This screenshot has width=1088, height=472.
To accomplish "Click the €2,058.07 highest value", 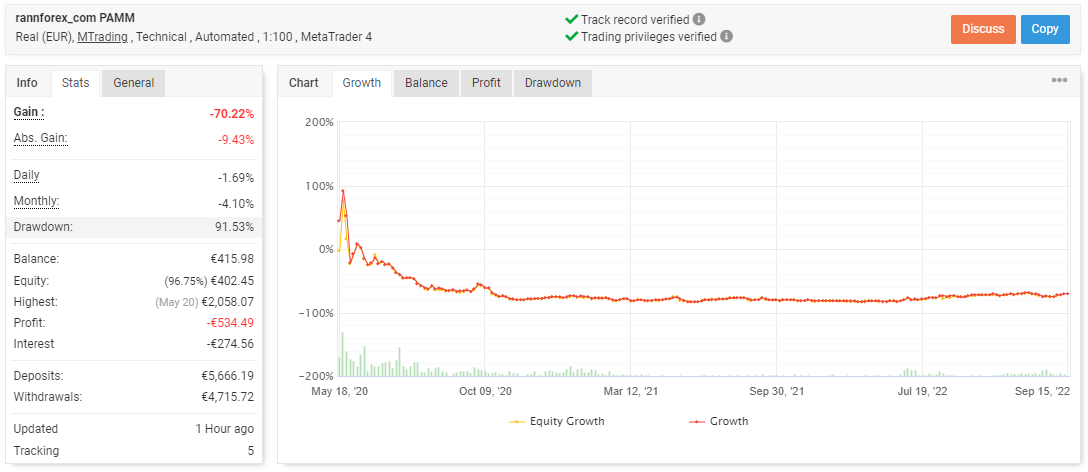I will pyautogui.click(x=228, y=302).
